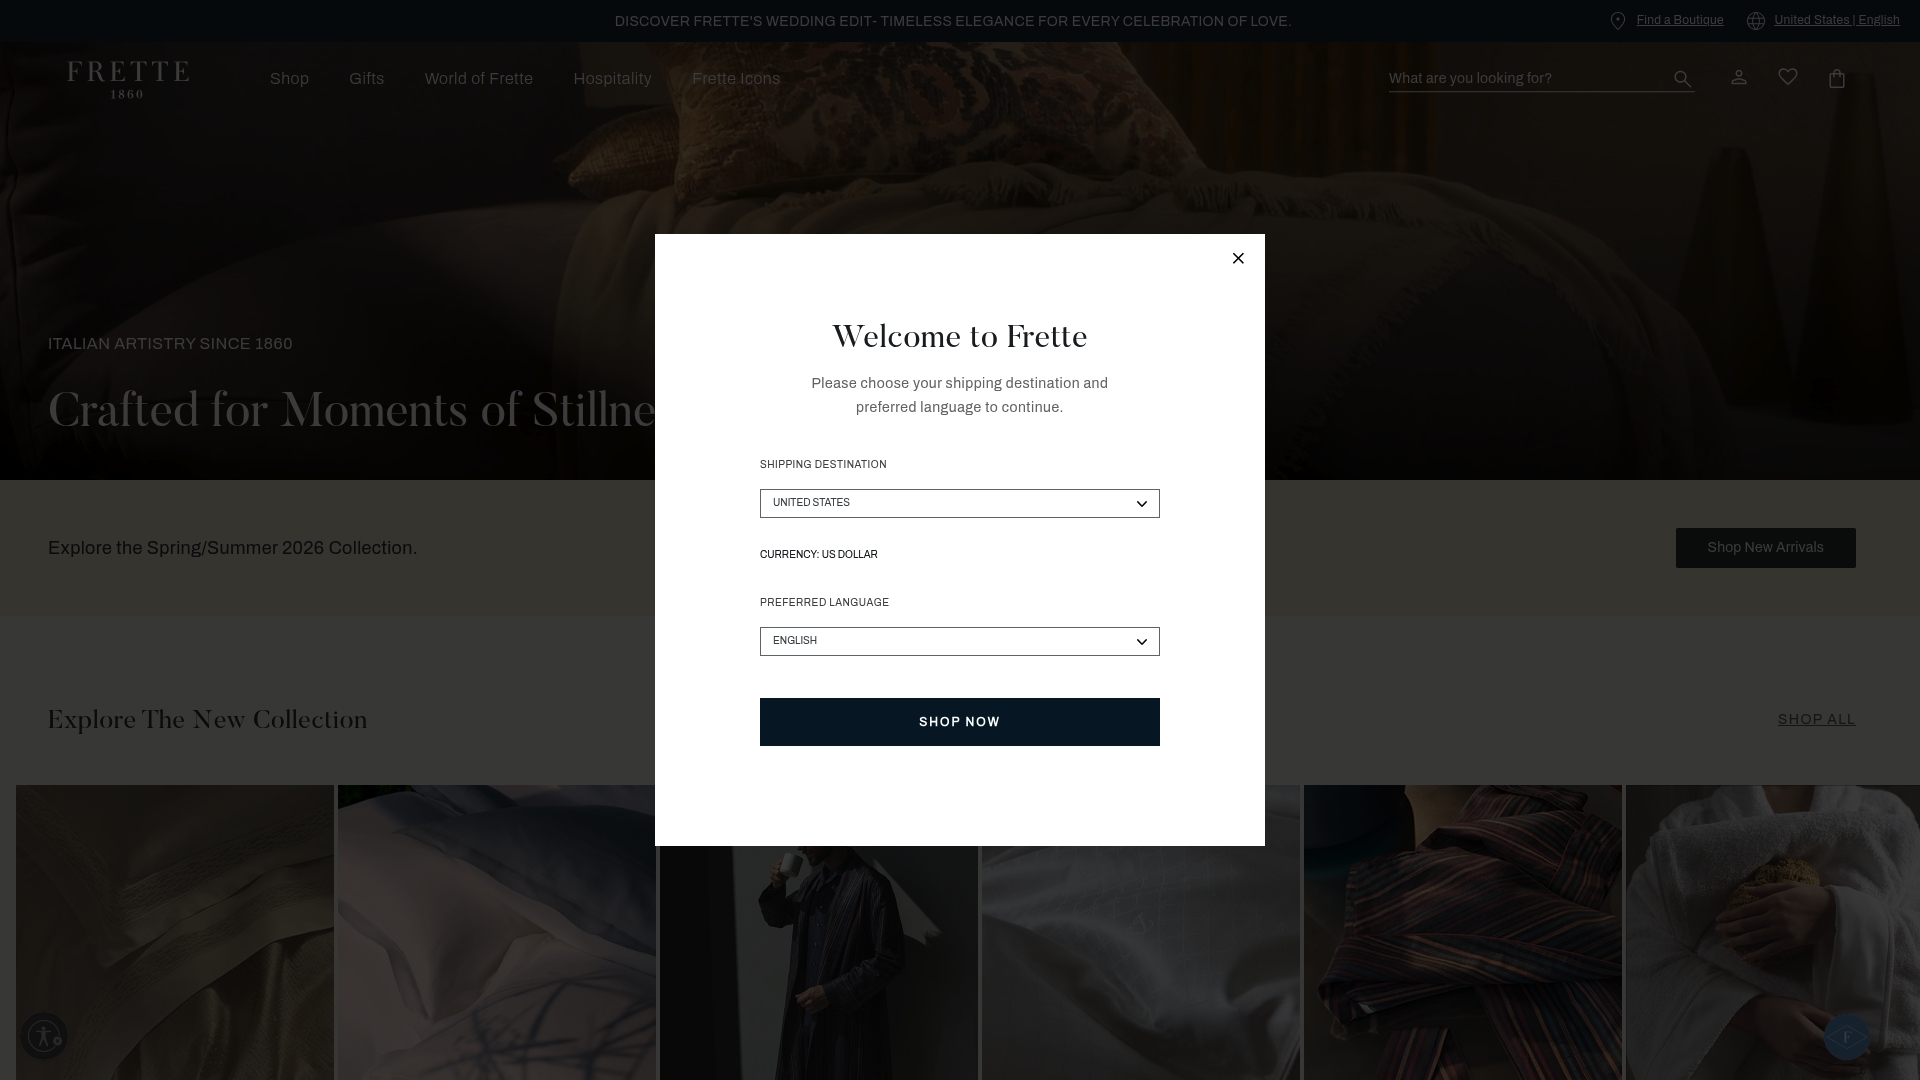Click the 'CURRENCY: US DOLLAR' text
Viewport: 1920px width, 1080px height.
click(819, 554)
